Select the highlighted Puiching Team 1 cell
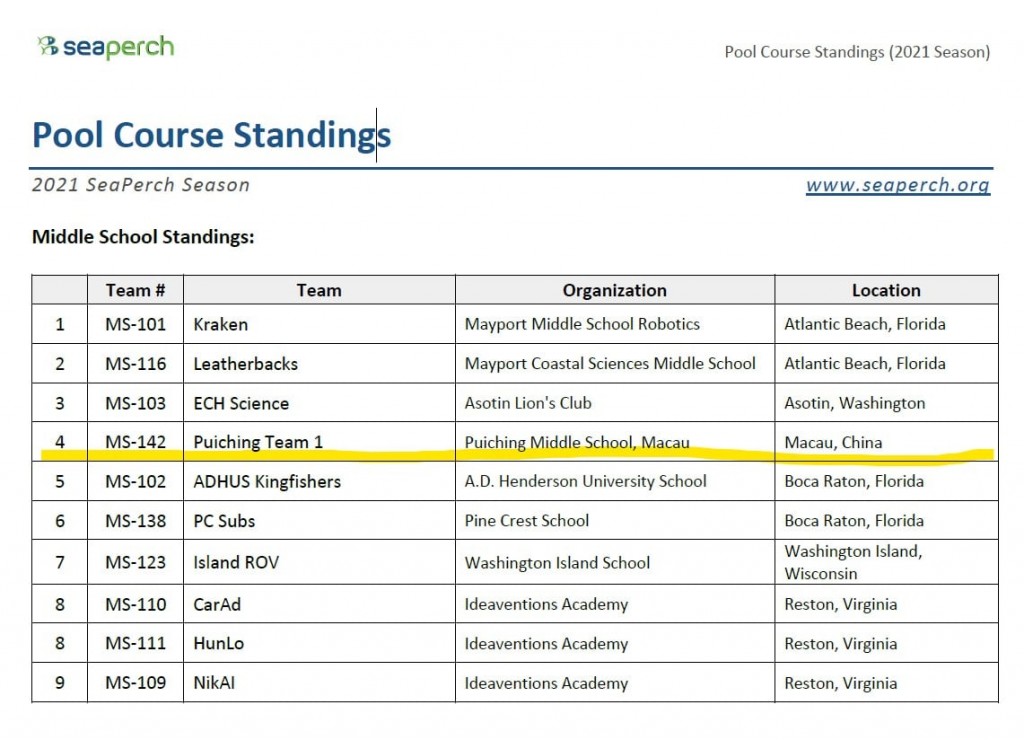The width and height of the screenshot is (1024, 740). pos(258,442)
